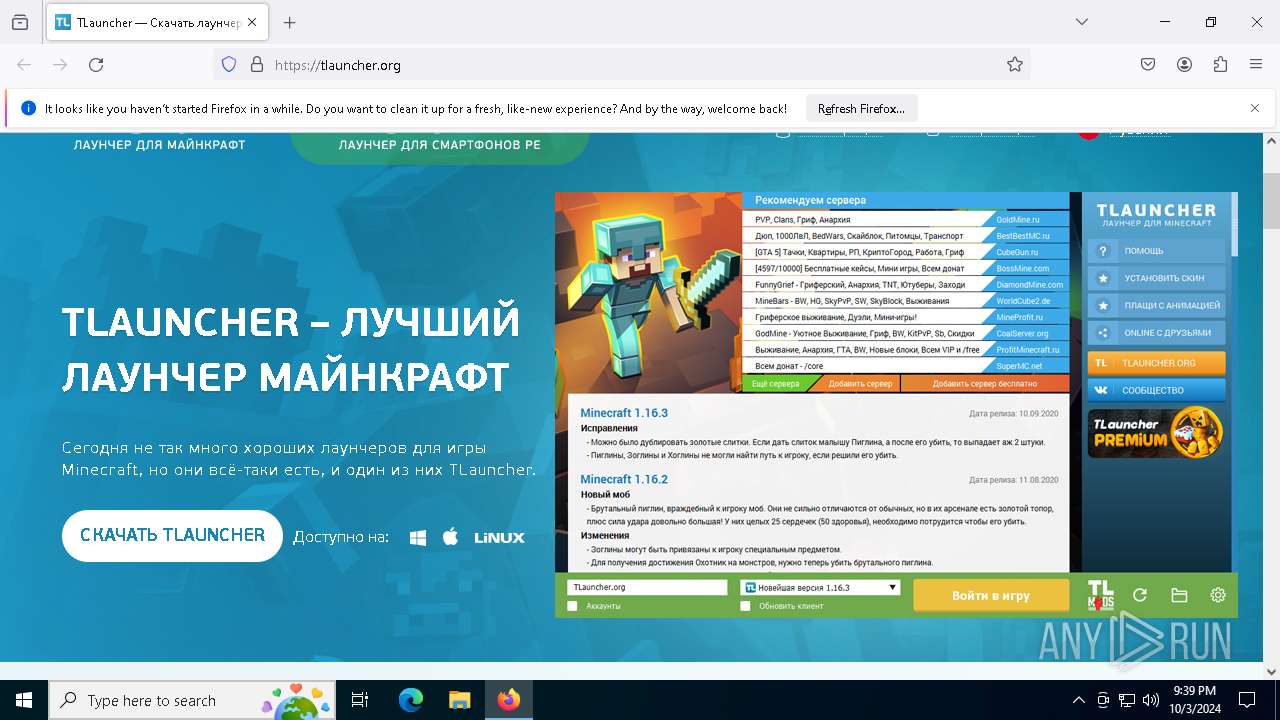
Task: Open the Minecraft 1.16.2 heading link
Action: [624, 479]
